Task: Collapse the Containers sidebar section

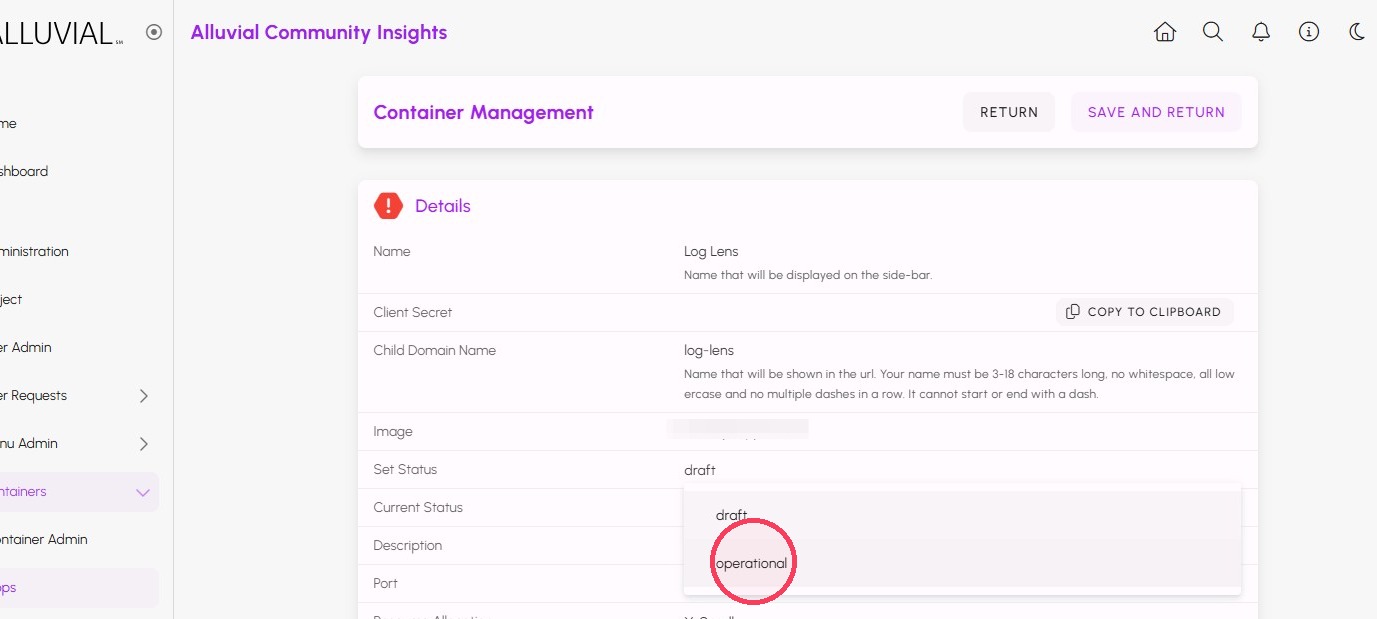Action: [x=143, y=492]
